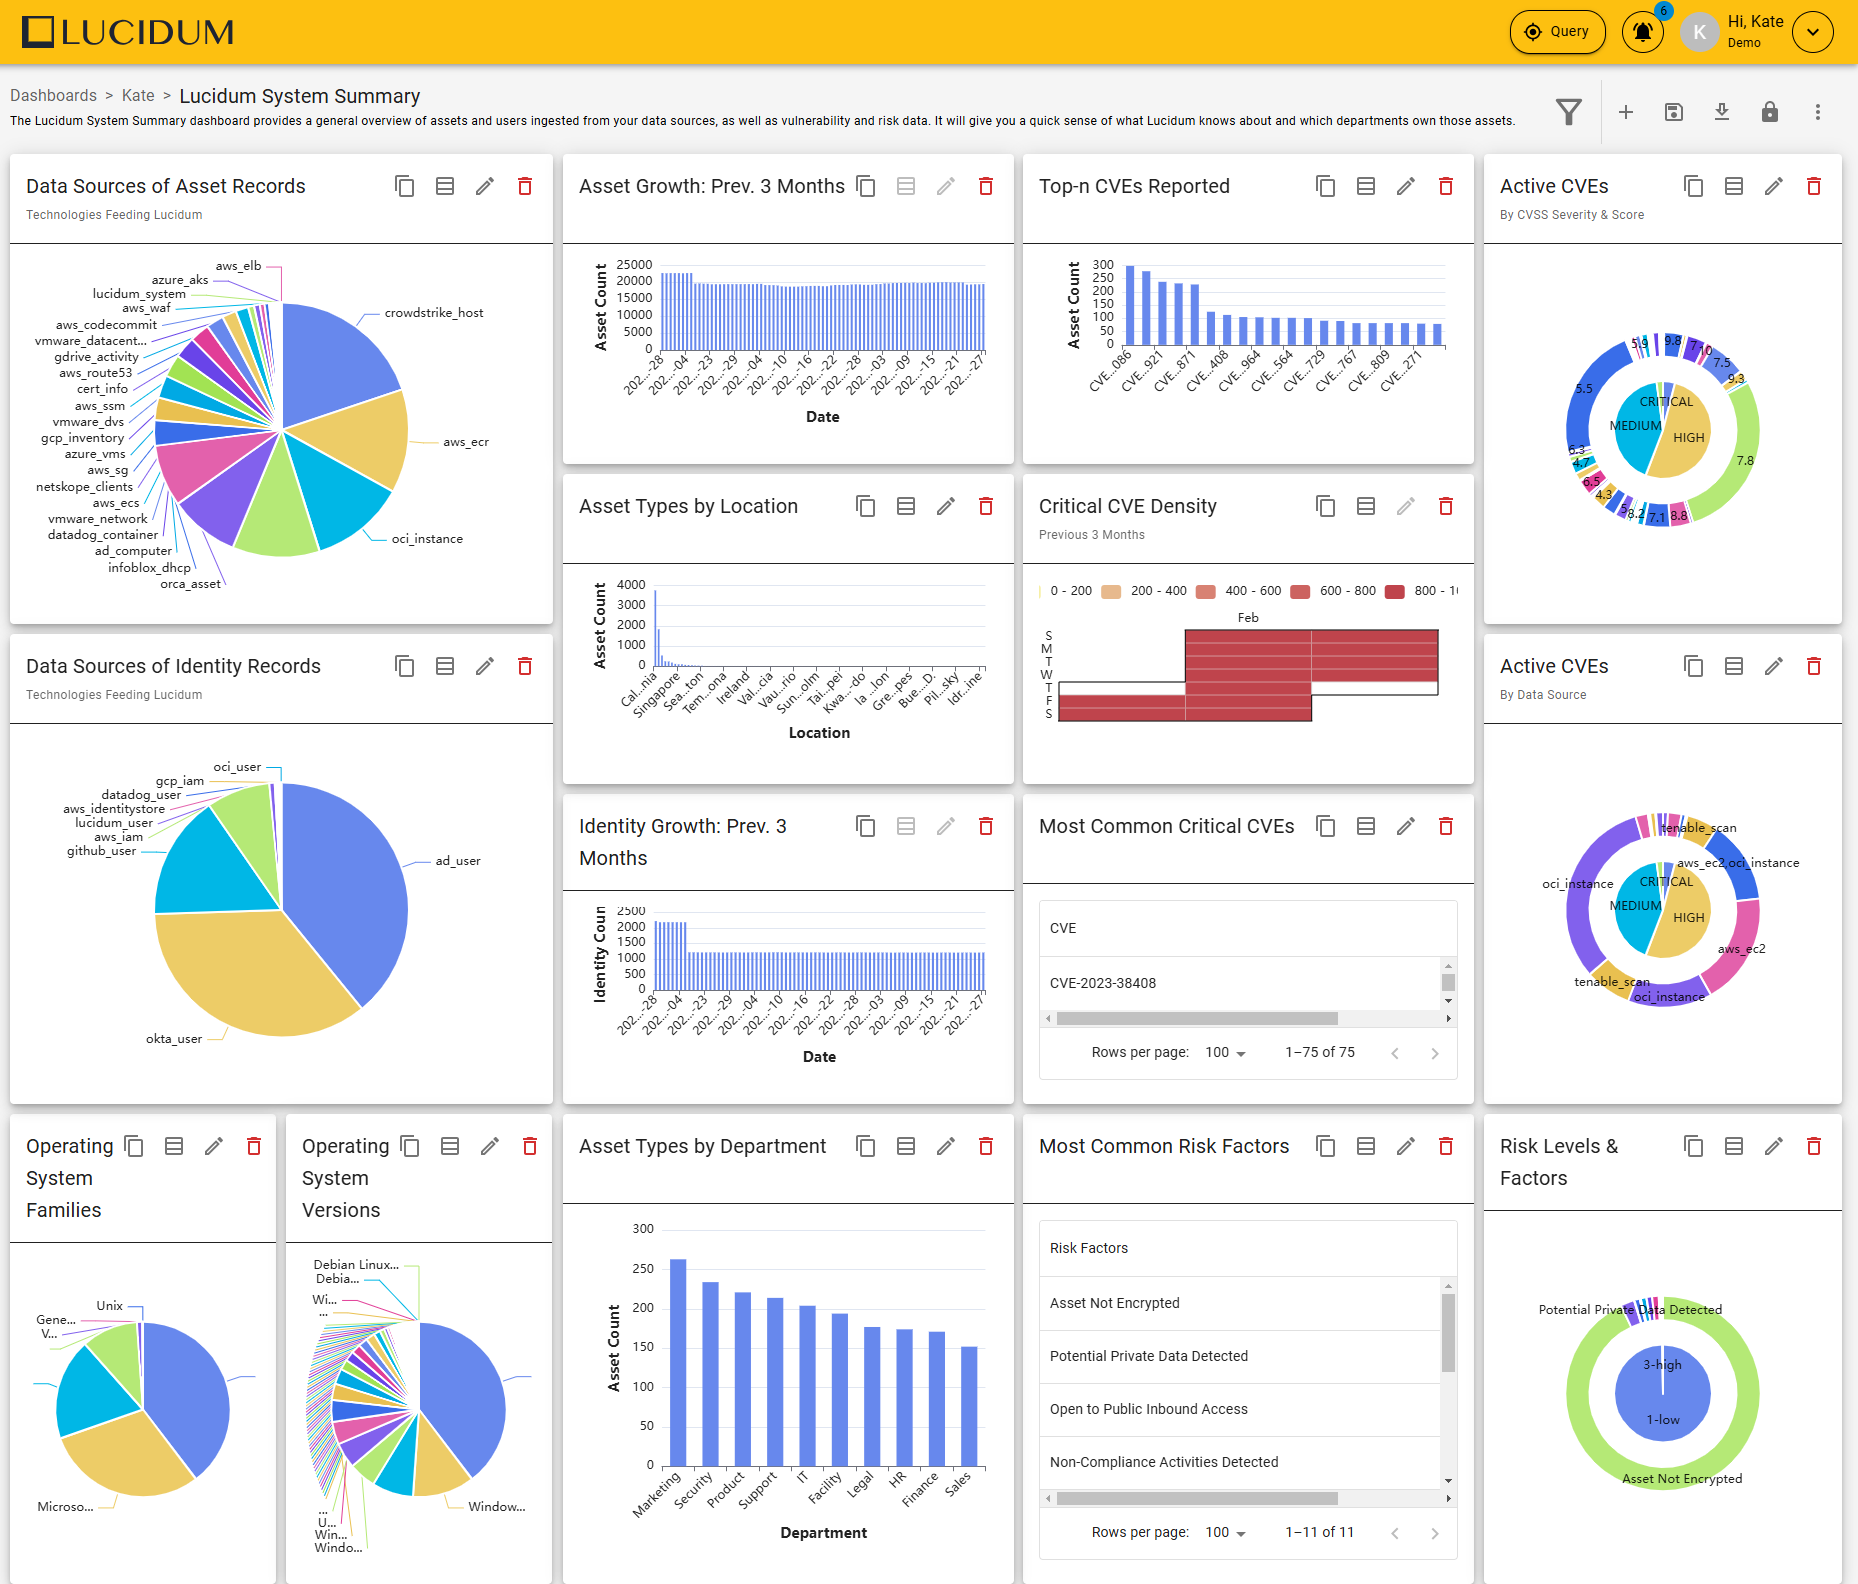Image resolution: width=1858 pixels, height=1584 pixels.
Task: Go to previous page in Risk Factors table
Action: pyautogui.click(x=1395, y=1533)
